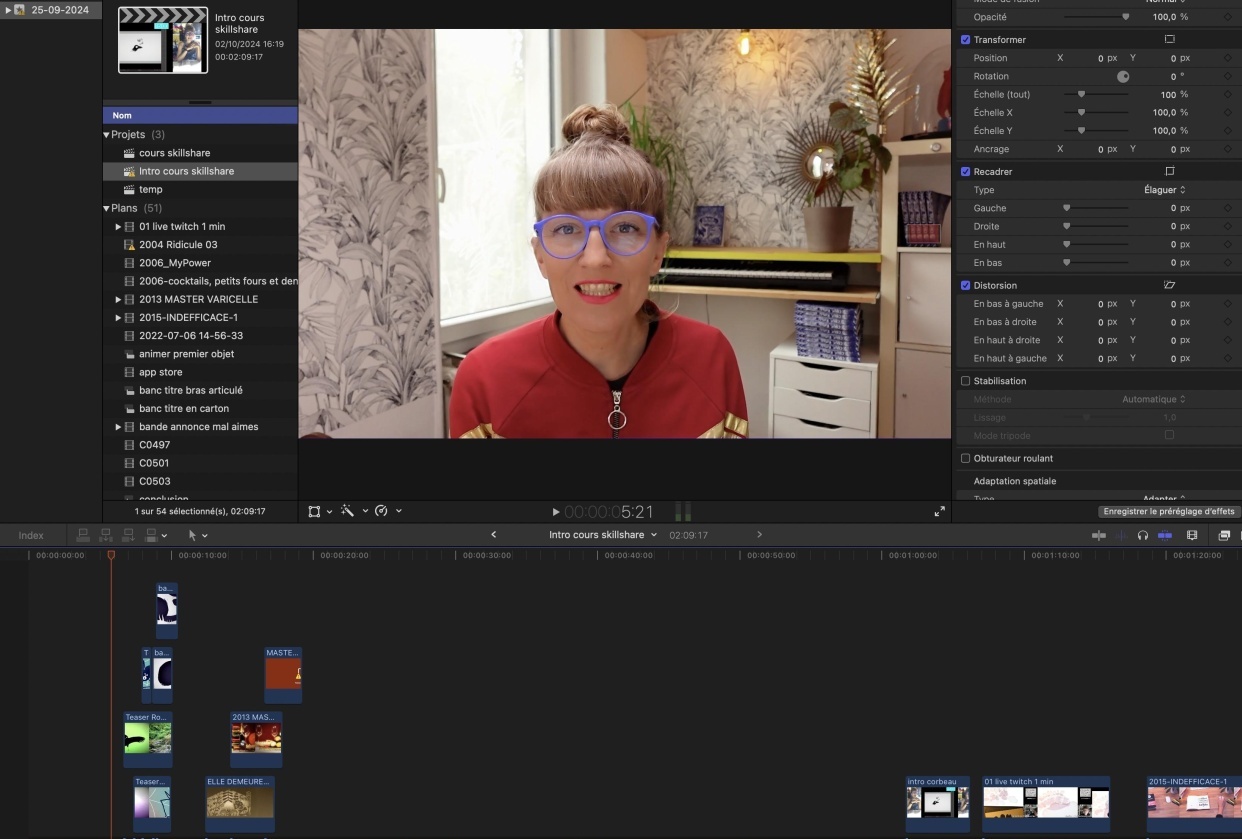This screenshot has width=1242, height=839.
Task: Toggle audio skimming icon
Action: [1121, 535]
